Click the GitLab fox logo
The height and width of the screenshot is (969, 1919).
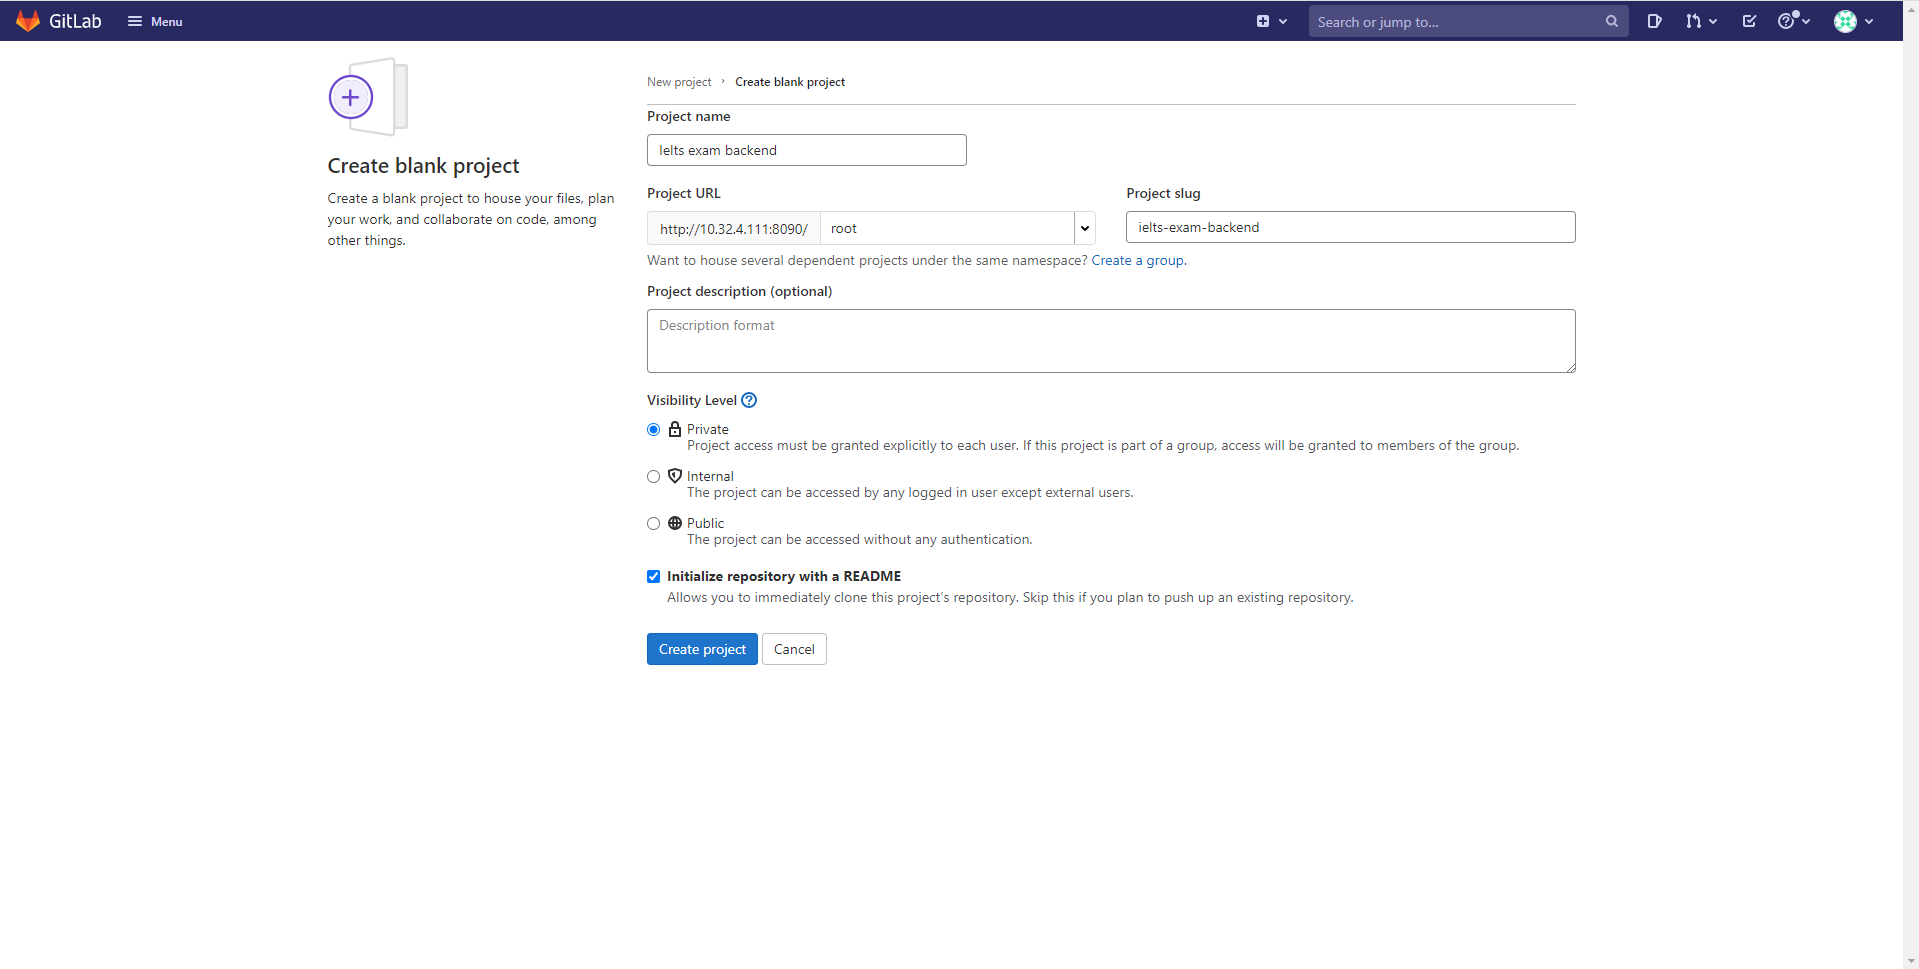click(x=28, y=21)
